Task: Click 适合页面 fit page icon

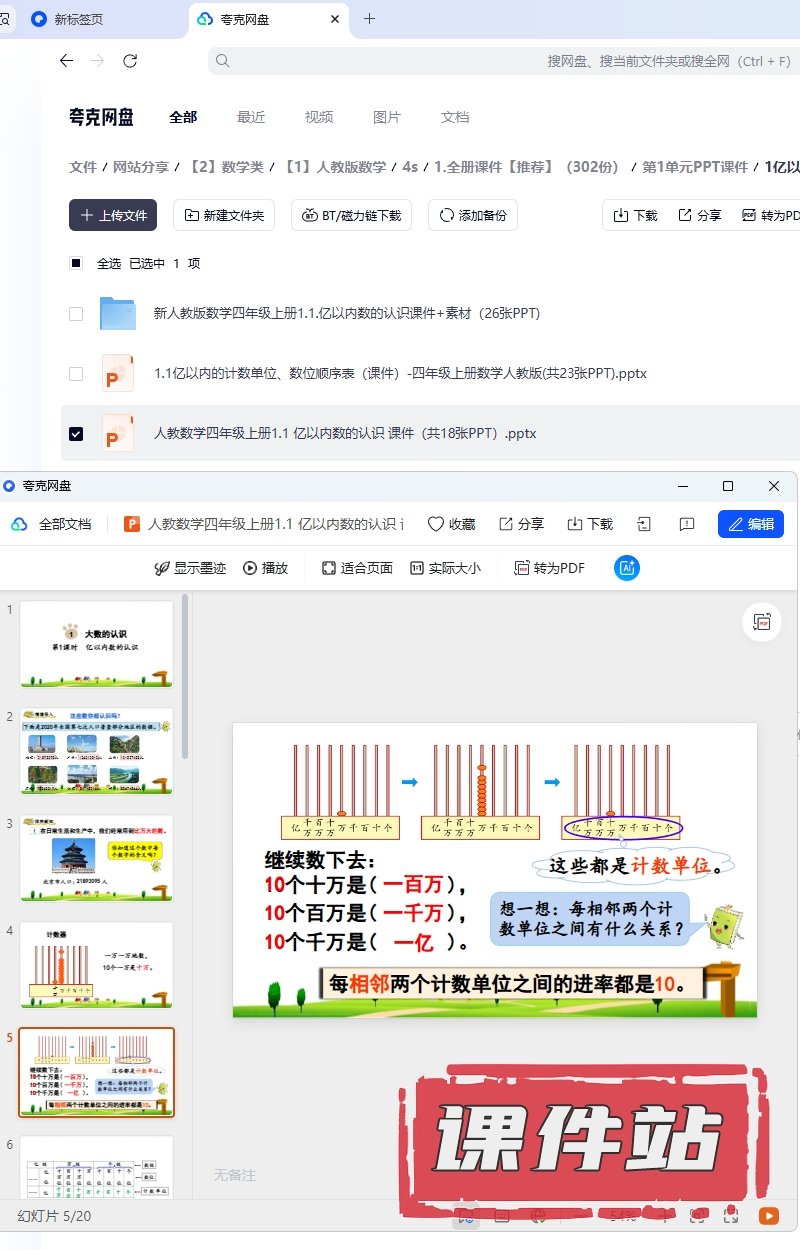Action: click(329, 568)
